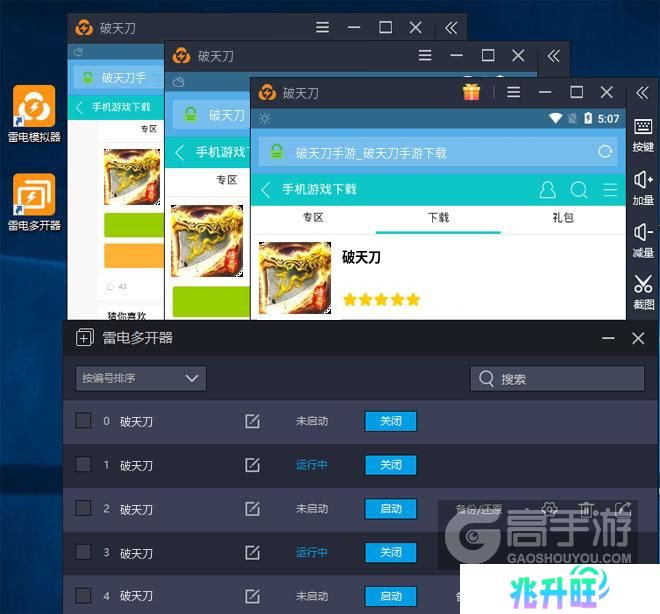The height and width of the screenshot is (614, 660).
Task: Click back arrow in middle window's teal bar
Action: point(180,152)
